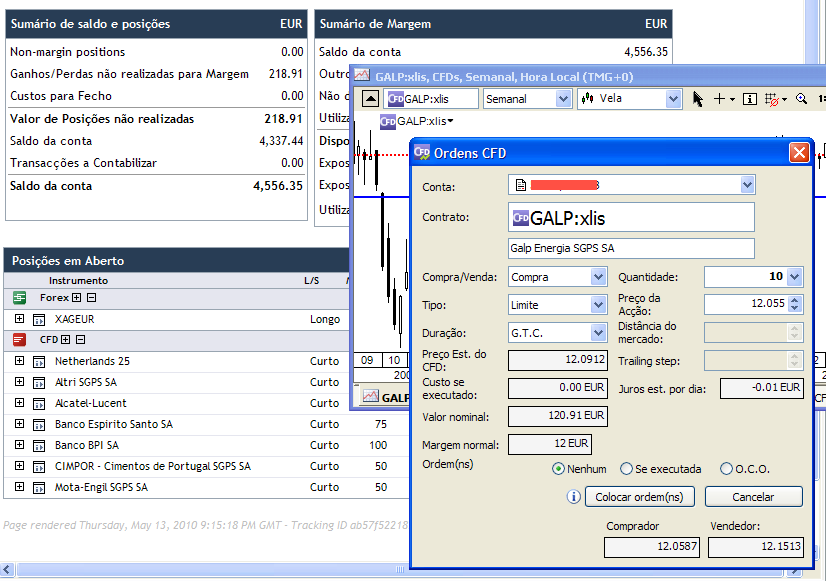
Task: Select the arrow pointer tool in chart toolbar
Action: coord(697,99)
